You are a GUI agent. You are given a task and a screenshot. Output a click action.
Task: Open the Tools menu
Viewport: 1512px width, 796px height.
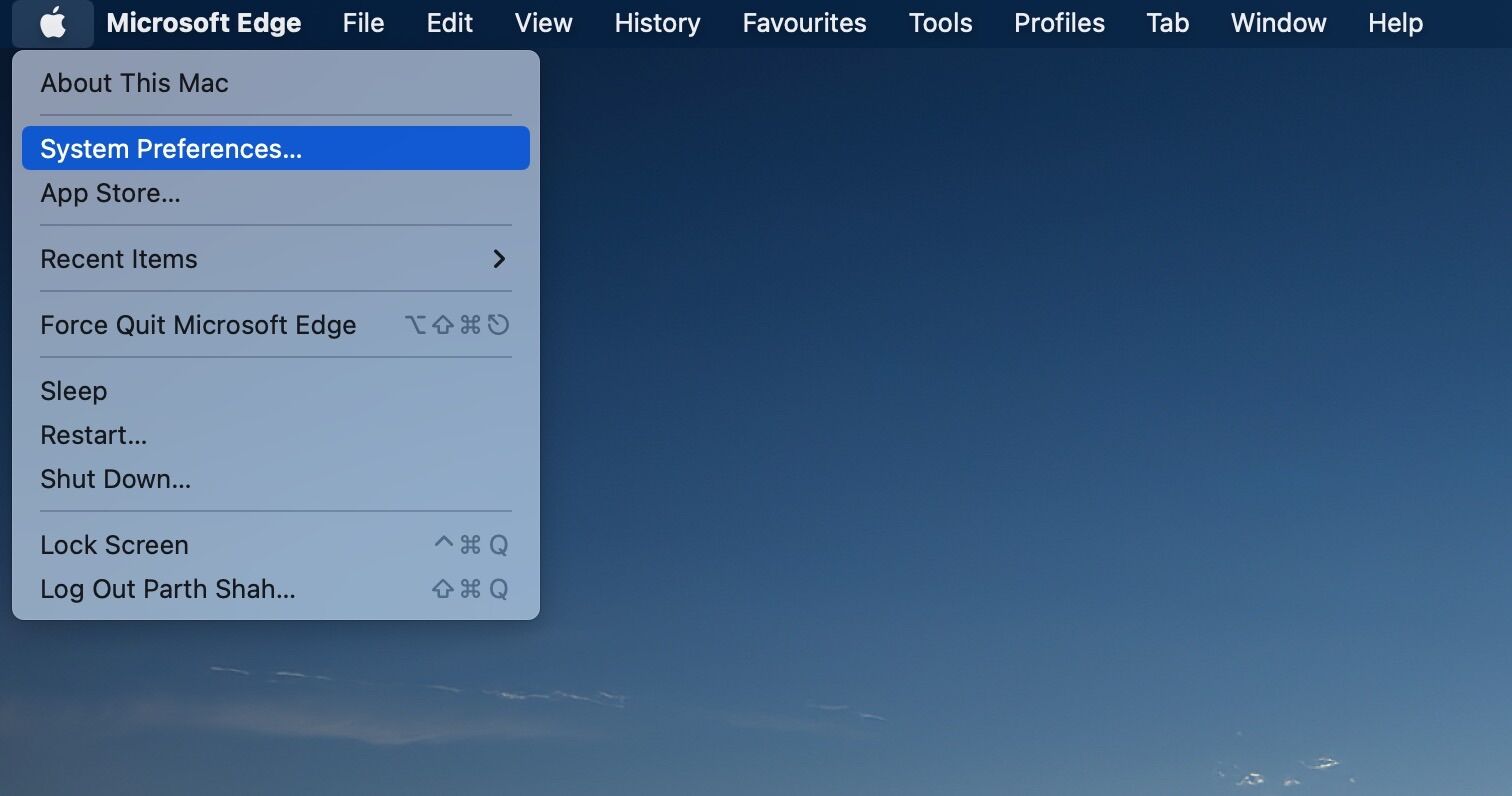tap(940, 23)
